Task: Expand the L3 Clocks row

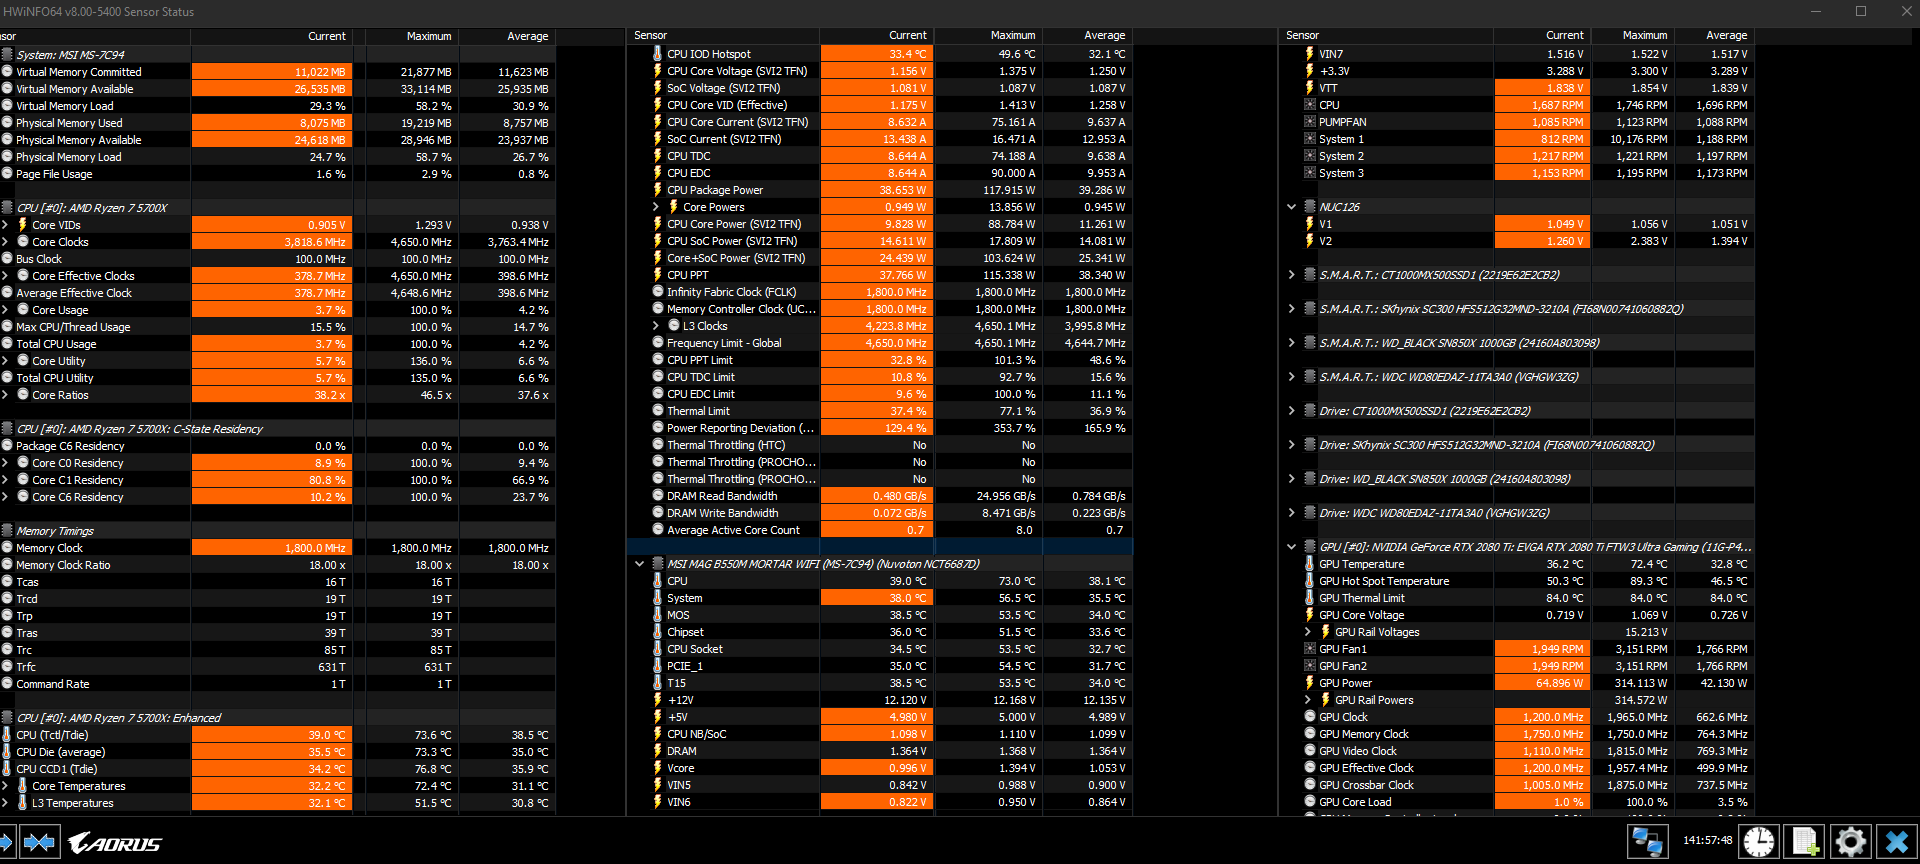Action: click(656, 326)
